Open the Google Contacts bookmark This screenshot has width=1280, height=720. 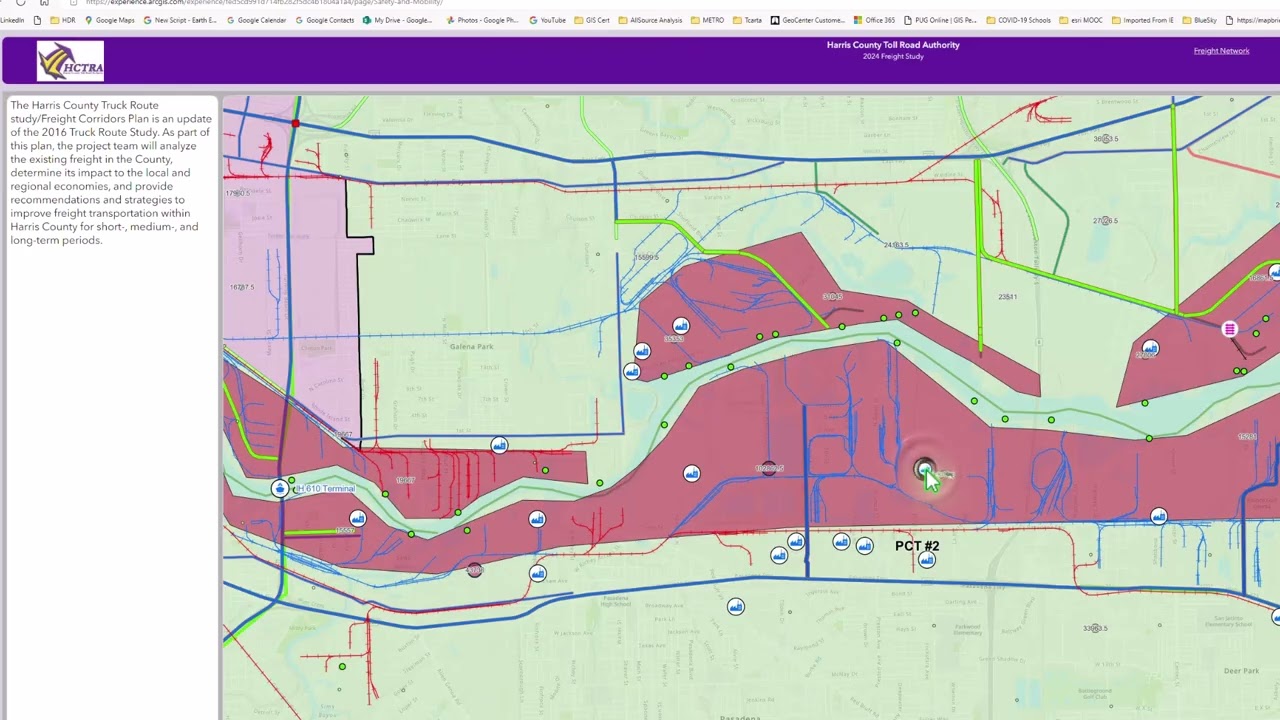[x=325, y=20]
